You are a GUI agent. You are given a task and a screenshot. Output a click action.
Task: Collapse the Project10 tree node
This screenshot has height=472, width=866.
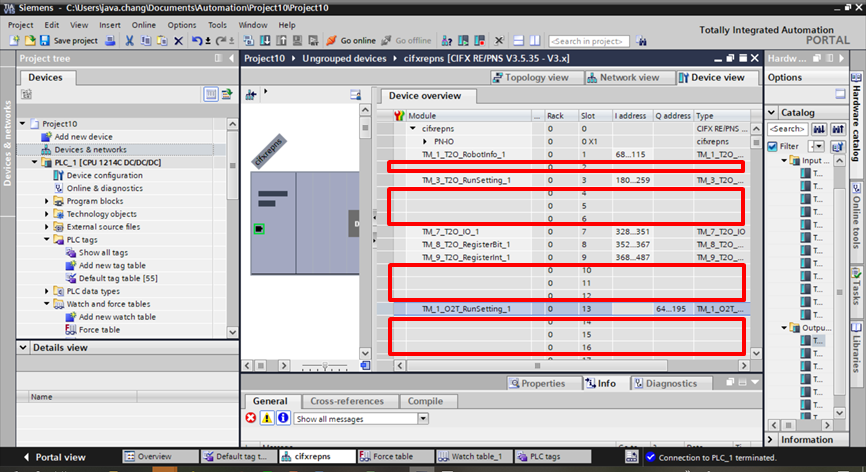click(x=23, y=124)
